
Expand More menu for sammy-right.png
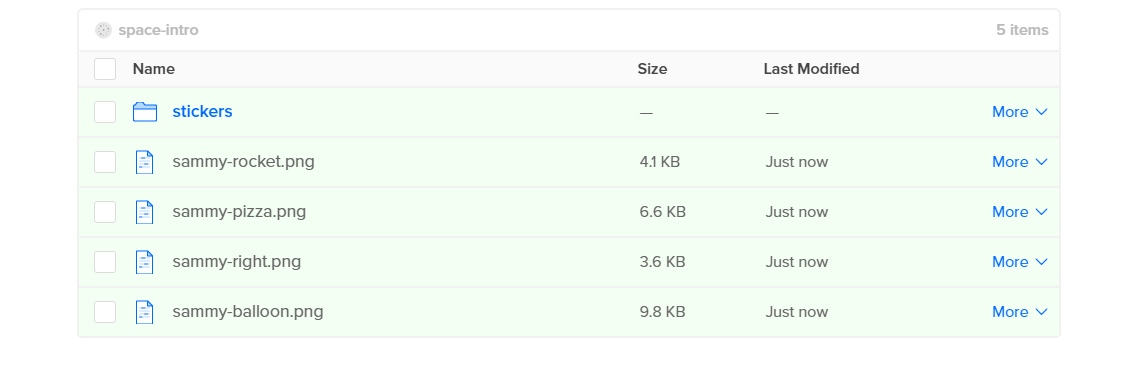1020,262
